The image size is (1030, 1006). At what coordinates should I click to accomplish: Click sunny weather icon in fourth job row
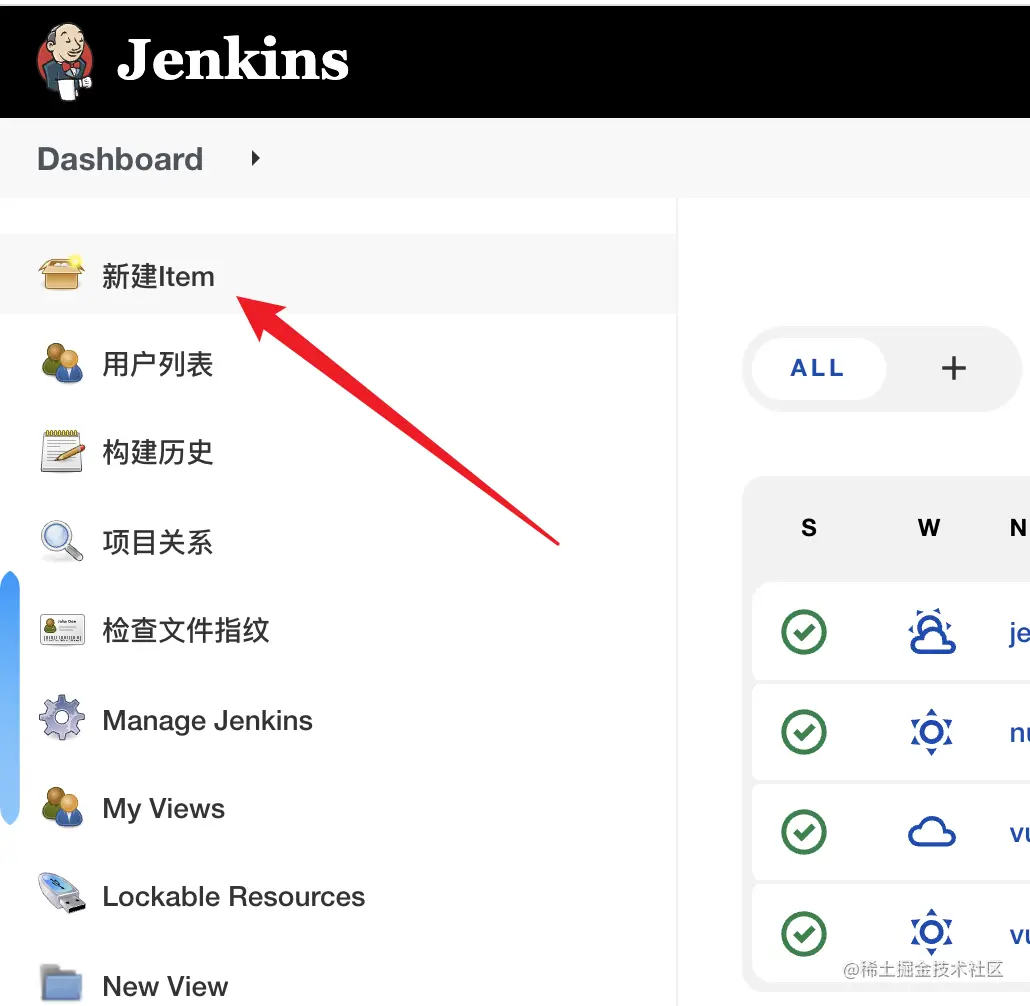click(931, 932)
